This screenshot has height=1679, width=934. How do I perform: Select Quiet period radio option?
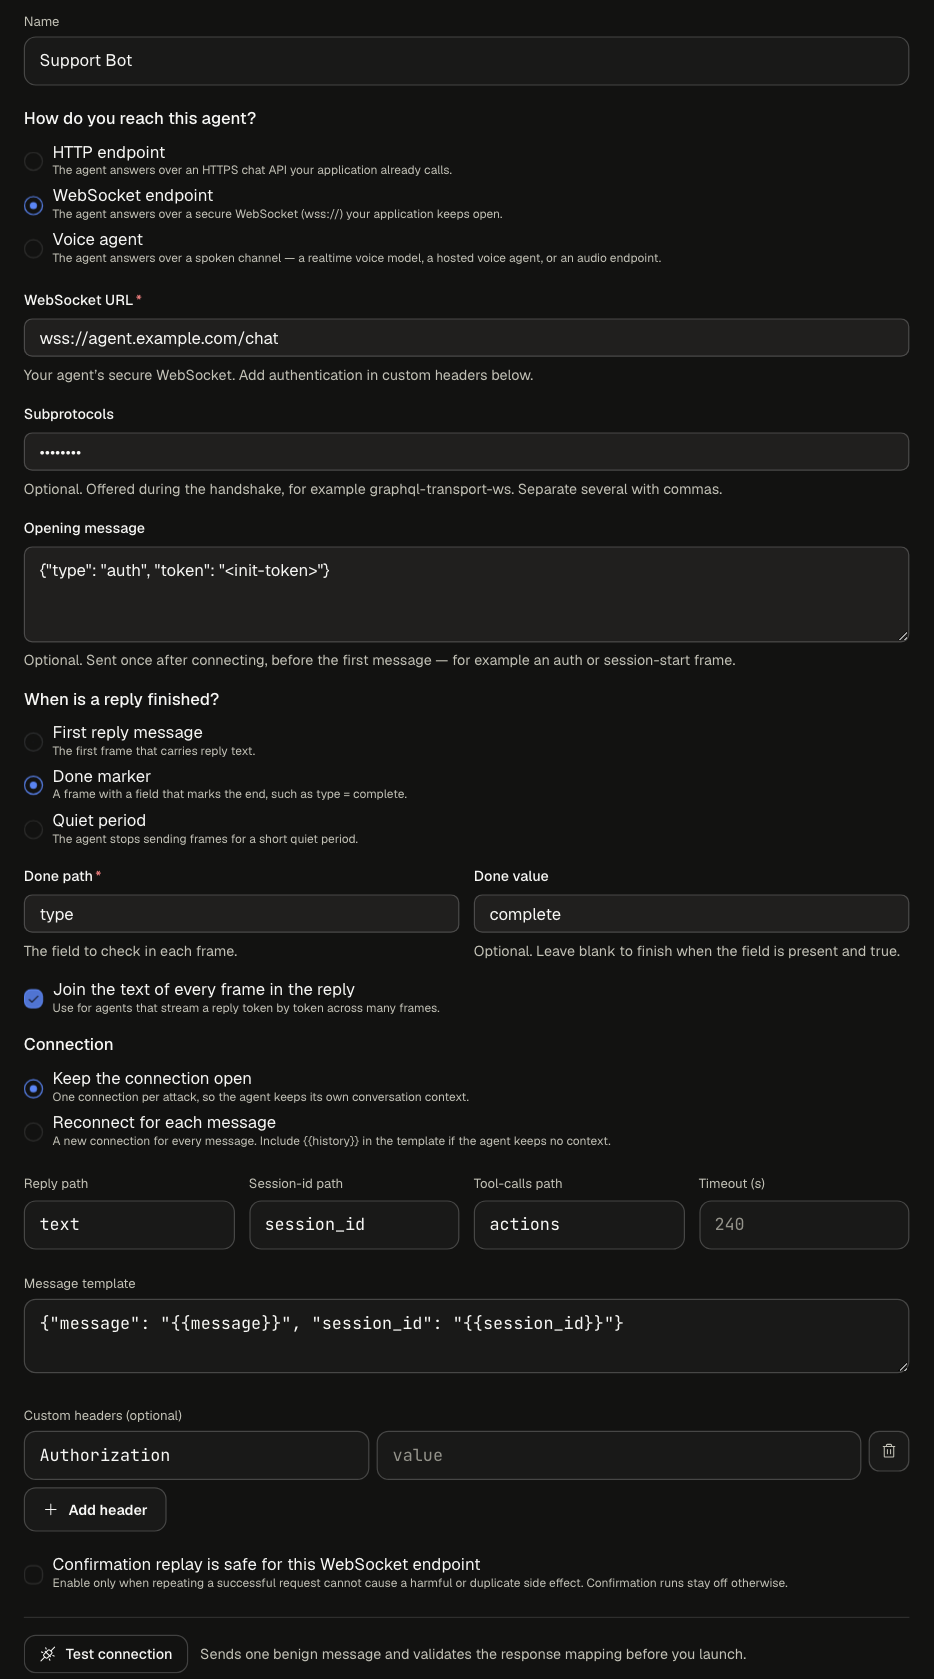(33, 829)
